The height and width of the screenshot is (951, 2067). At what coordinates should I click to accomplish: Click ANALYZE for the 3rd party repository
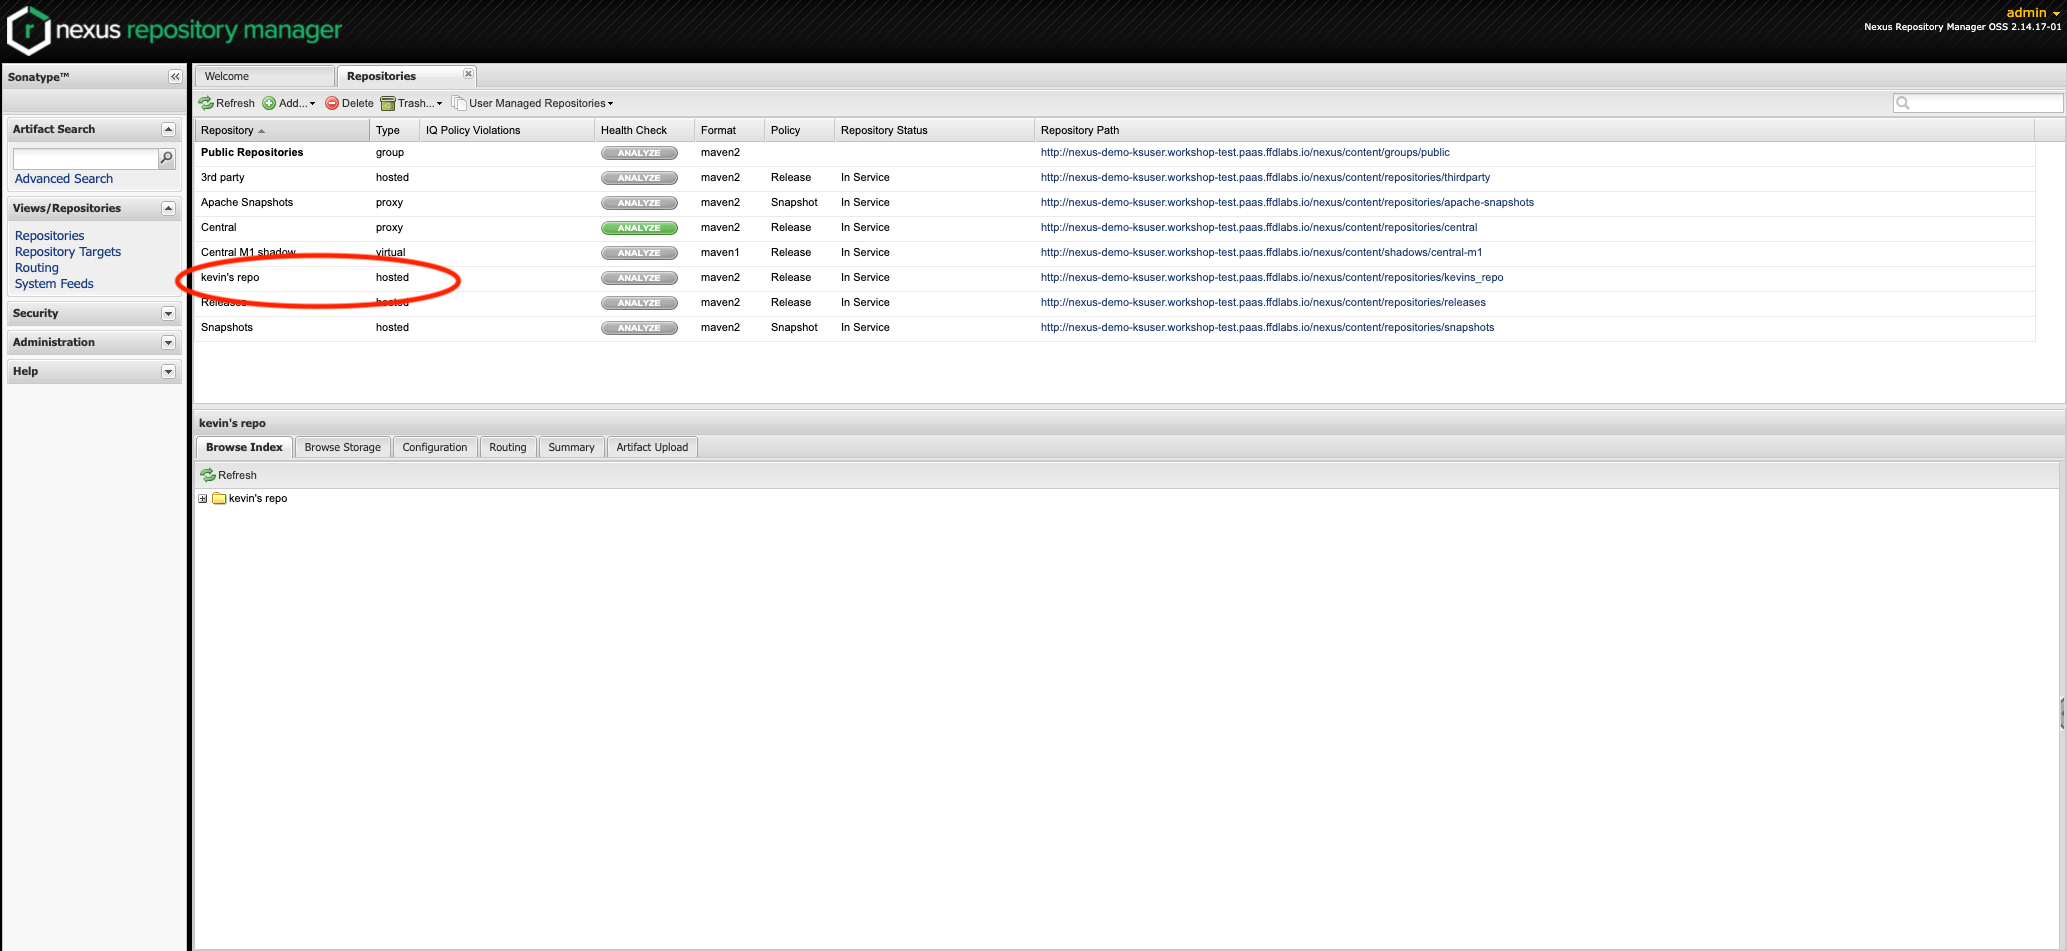tap(639, 178)
